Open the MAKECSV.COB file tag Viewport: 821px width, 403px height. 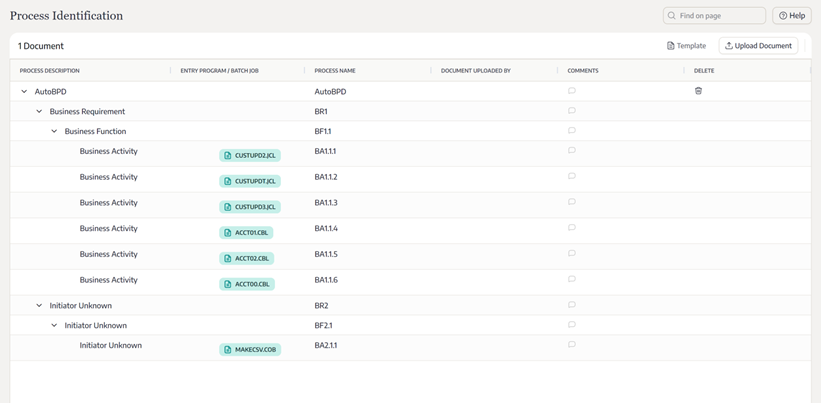pos(250,350)
